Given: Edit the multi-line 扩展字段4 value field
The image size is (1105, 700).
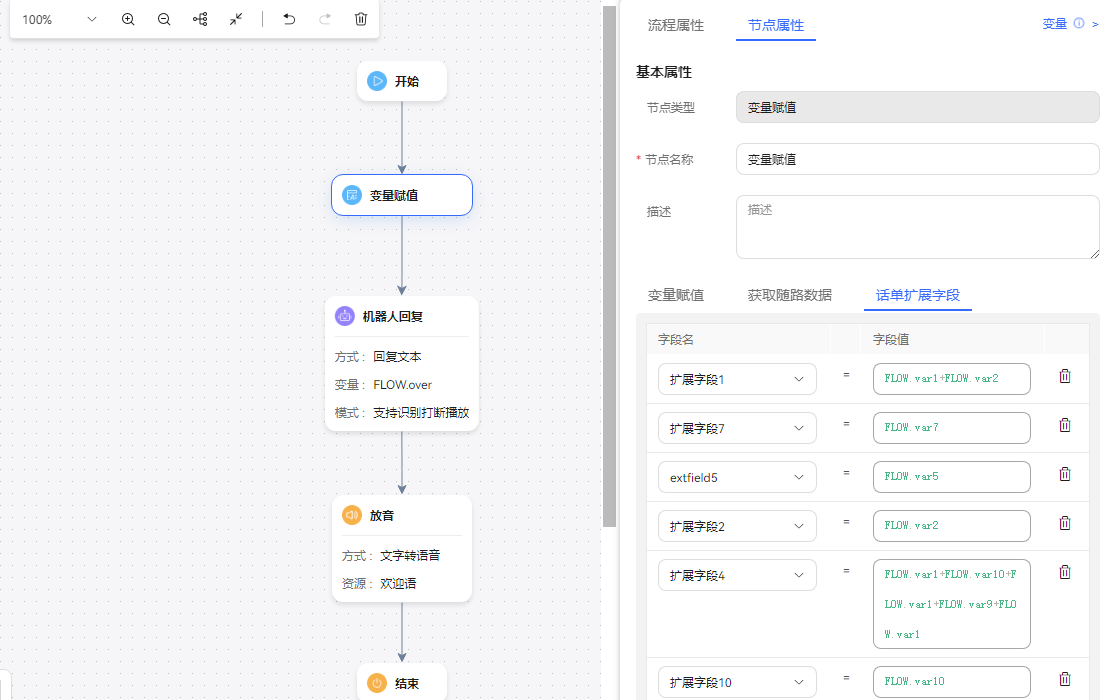Looking at the screenshot, I should pyautogui.click(x=951, y=603).
